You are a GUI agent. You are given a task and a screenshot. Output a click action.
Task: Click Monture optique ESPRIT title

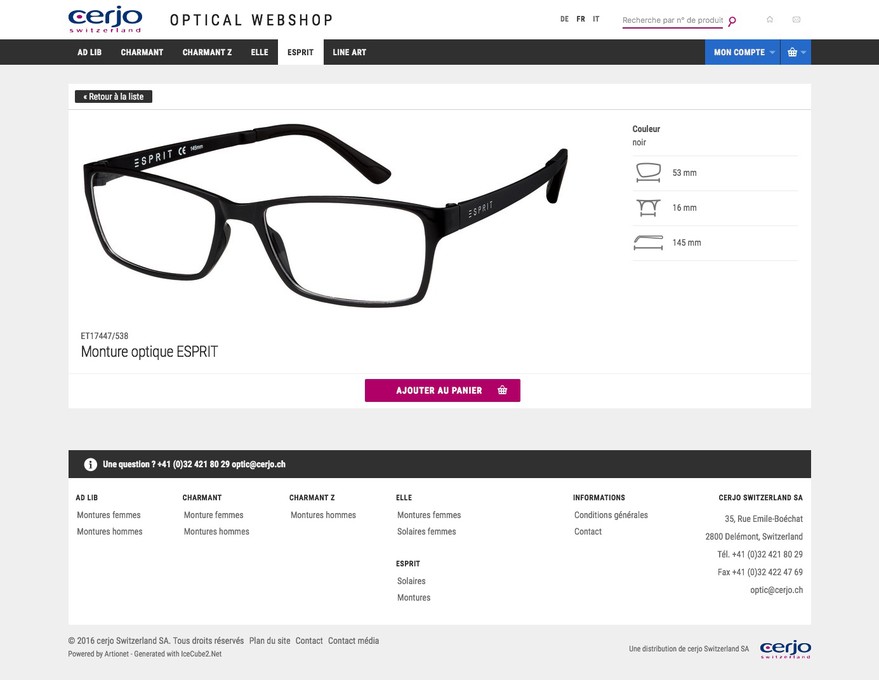pos(149,352)
